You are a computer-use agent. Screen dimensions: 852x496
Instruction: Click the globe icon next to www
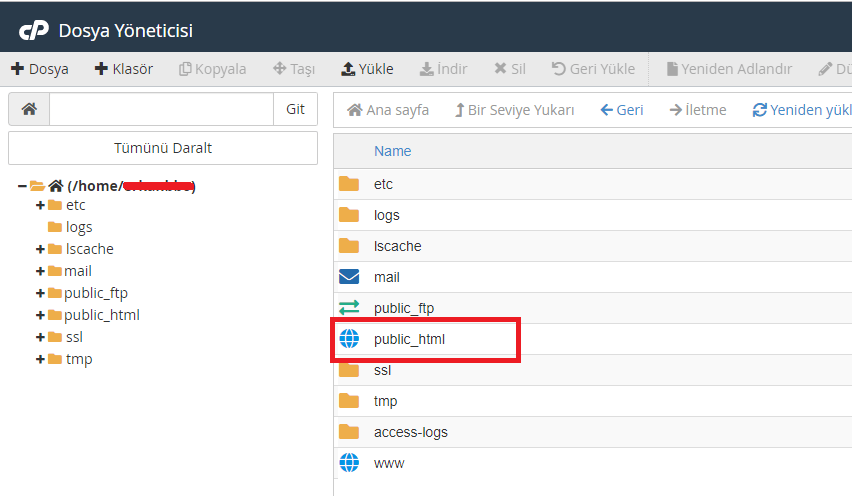(x=349, y=463)
